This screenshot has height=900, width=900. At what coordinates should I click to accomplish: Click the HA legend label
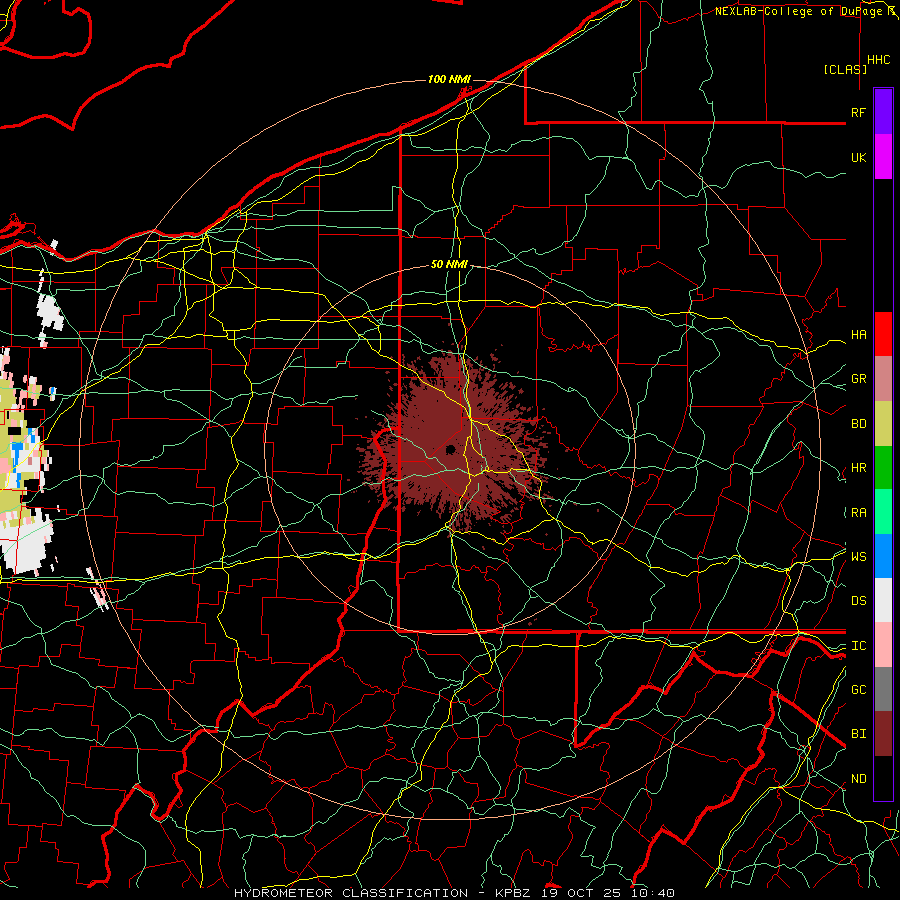coord(858,335)
